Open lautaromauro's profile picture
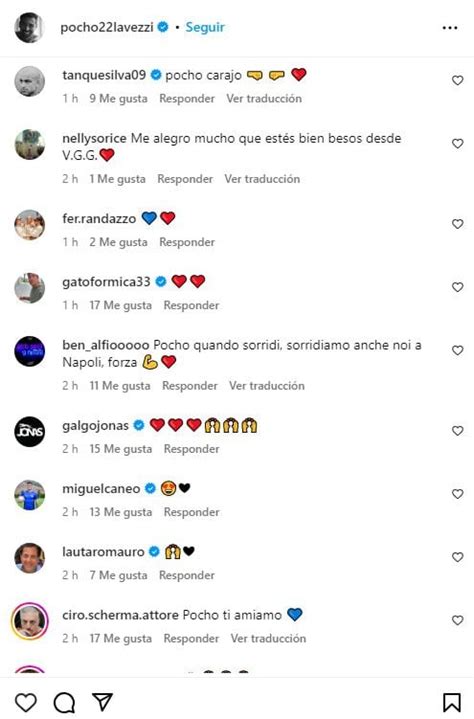 point(30,558)
